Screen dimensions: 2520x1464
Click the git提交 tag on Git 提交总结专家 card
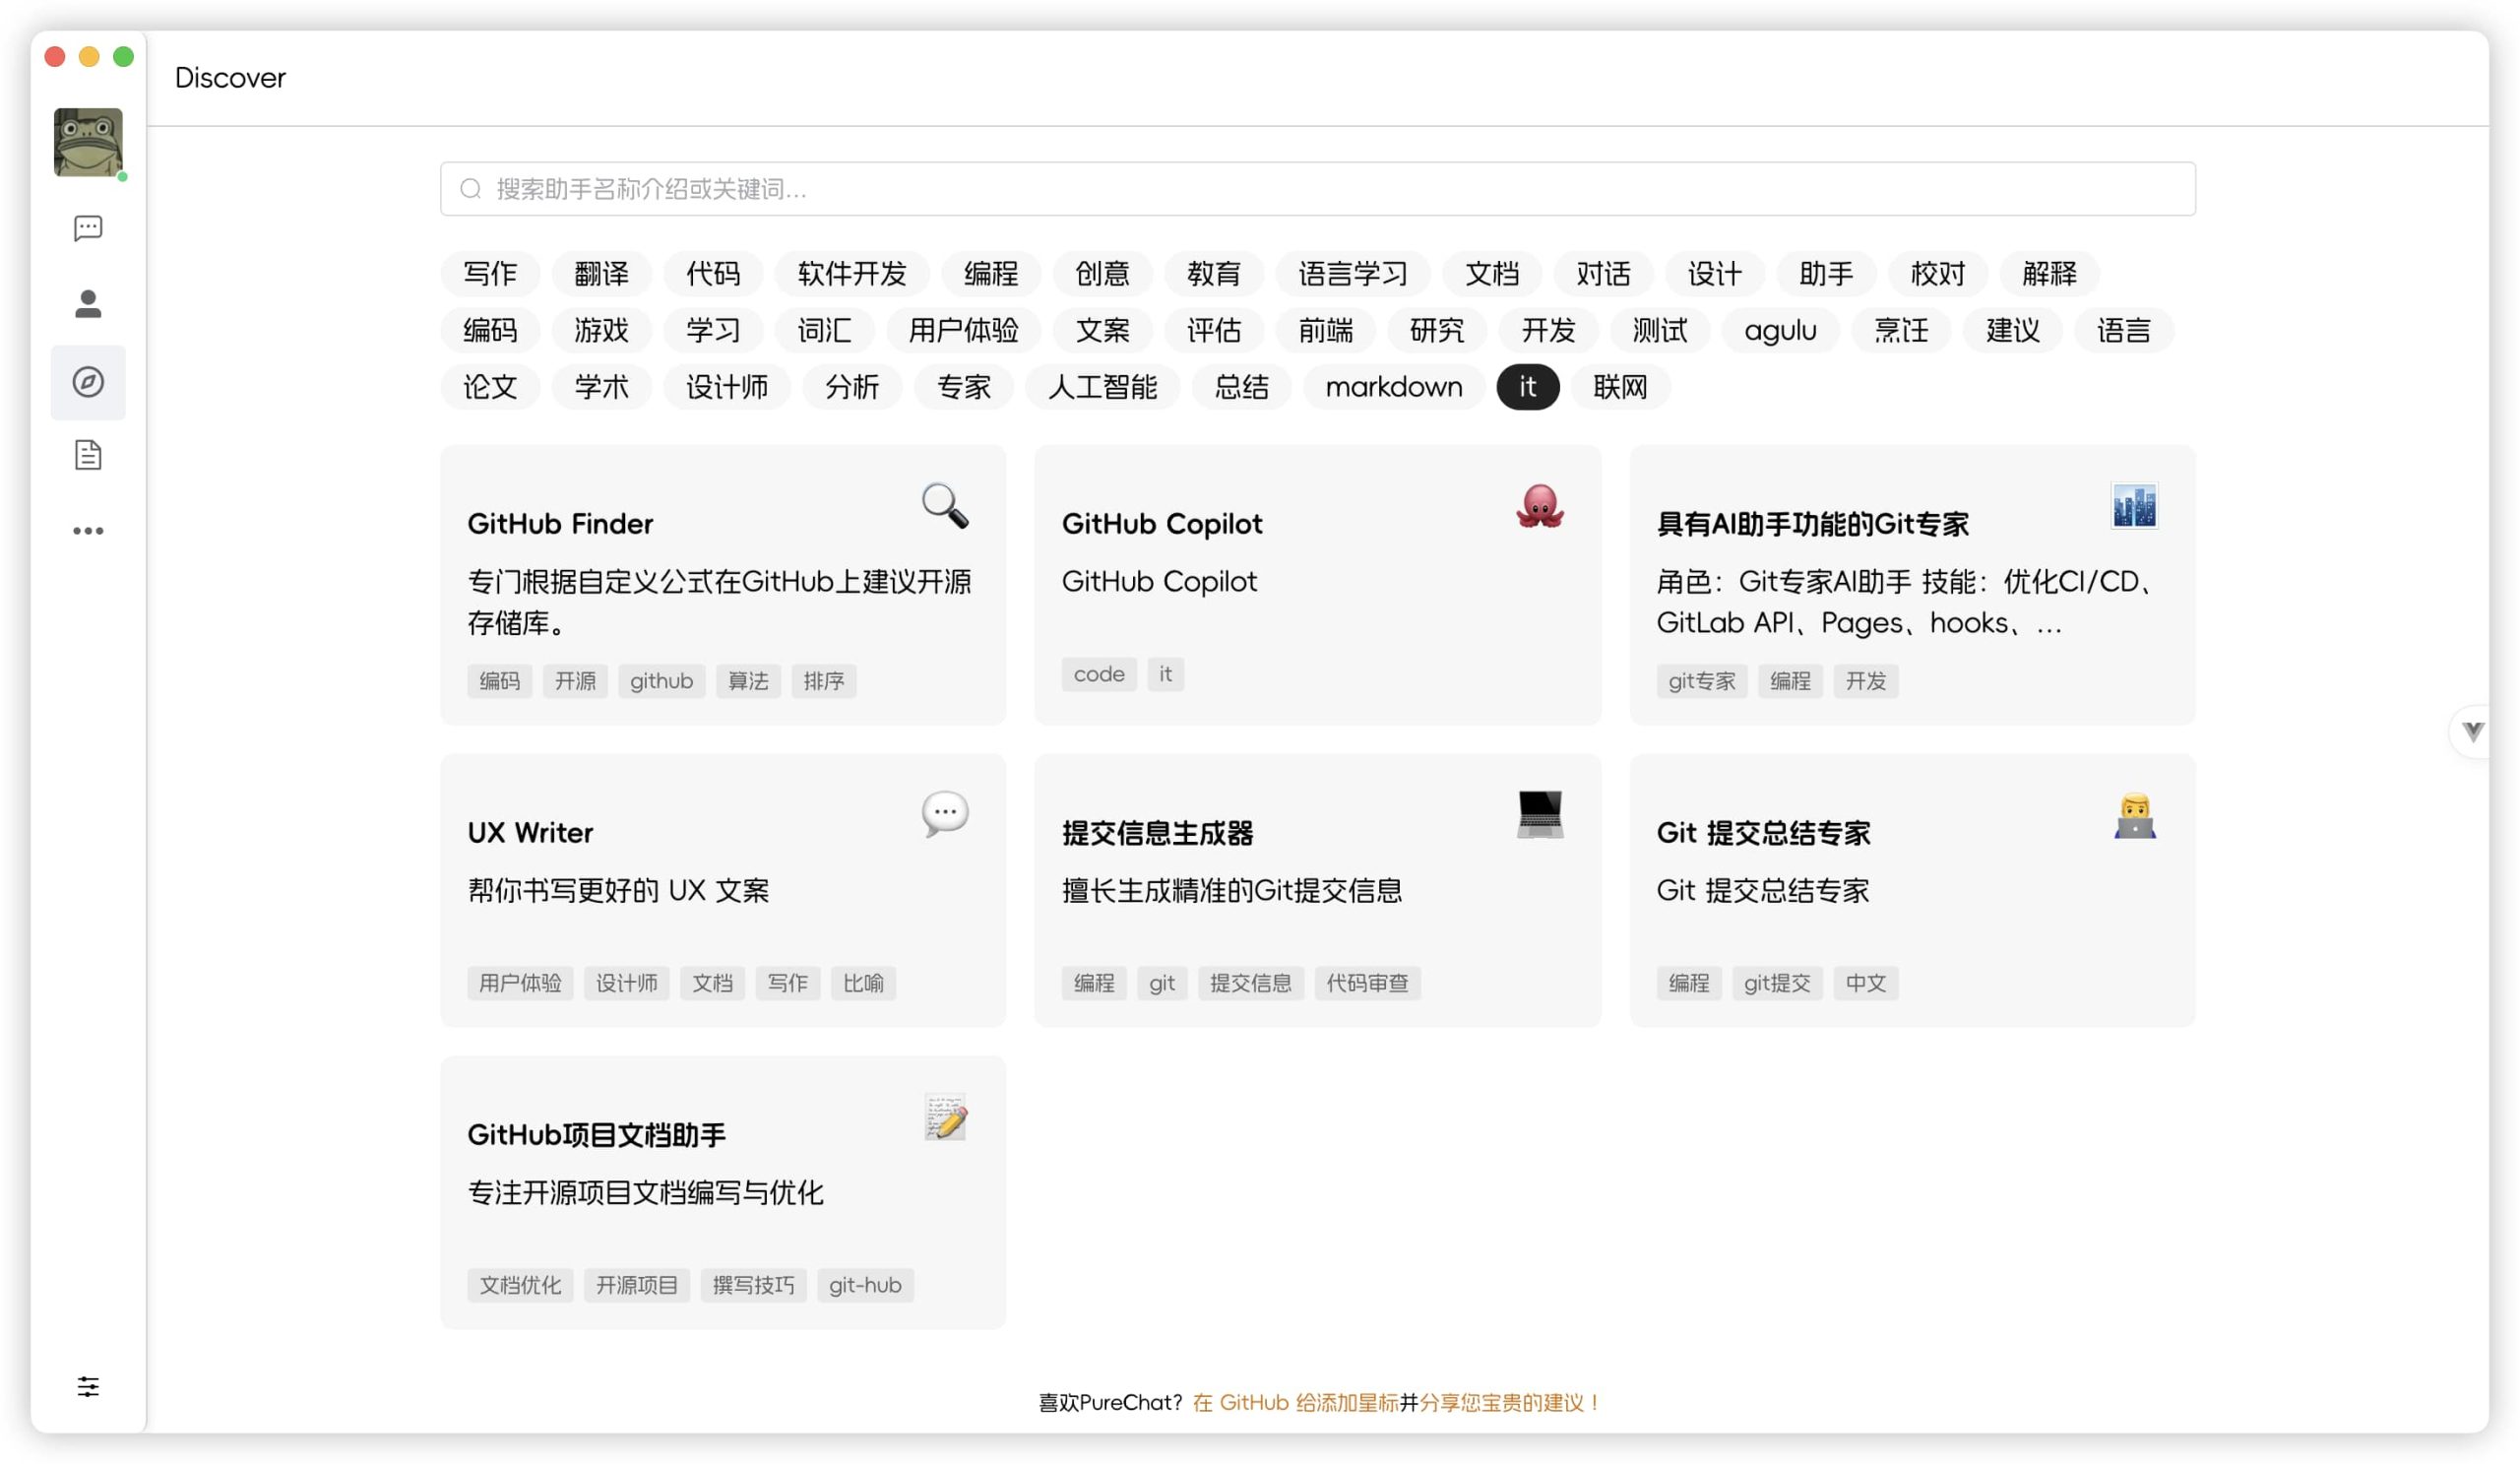coord(1777,983)
